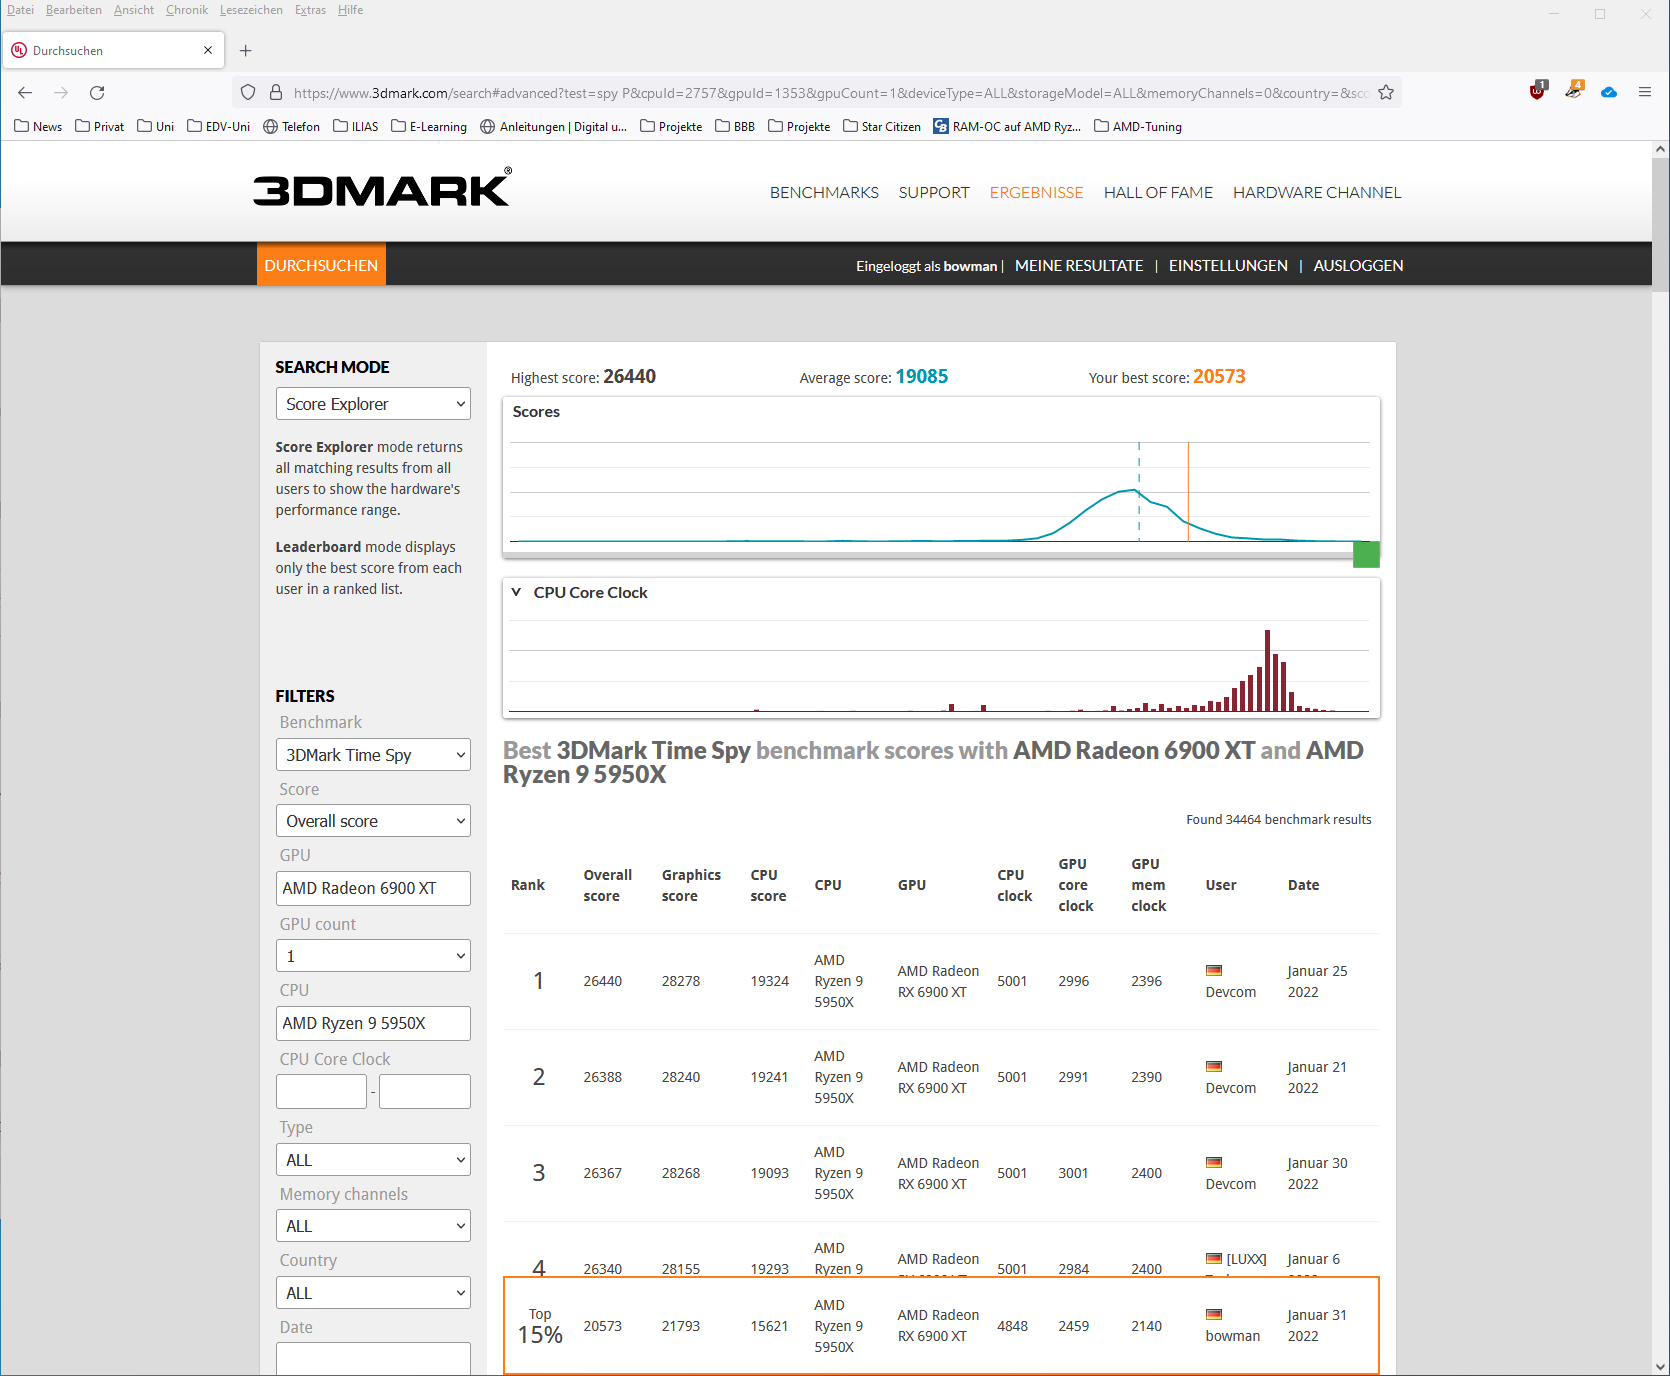Open the Anleitungen | Digital u... bookmark

click(x=554, y=127)
